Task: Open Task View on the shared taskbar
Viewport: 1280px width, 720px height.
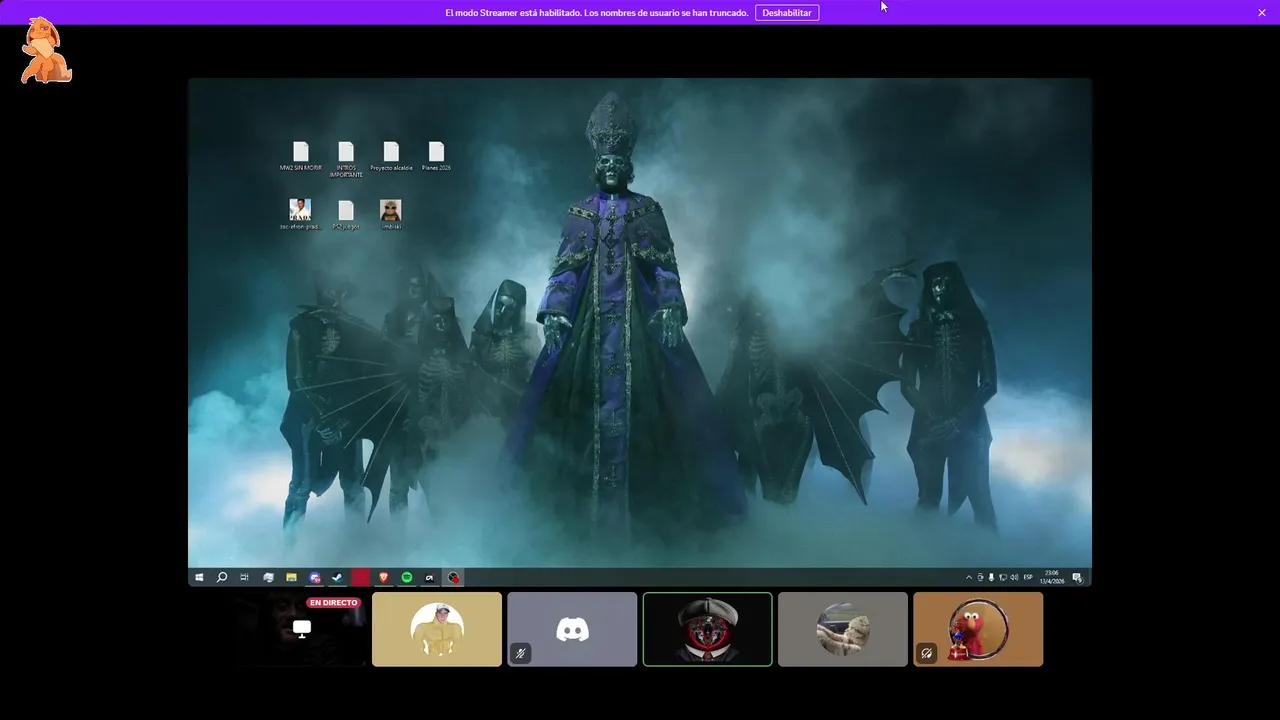Action: (244, 577)
